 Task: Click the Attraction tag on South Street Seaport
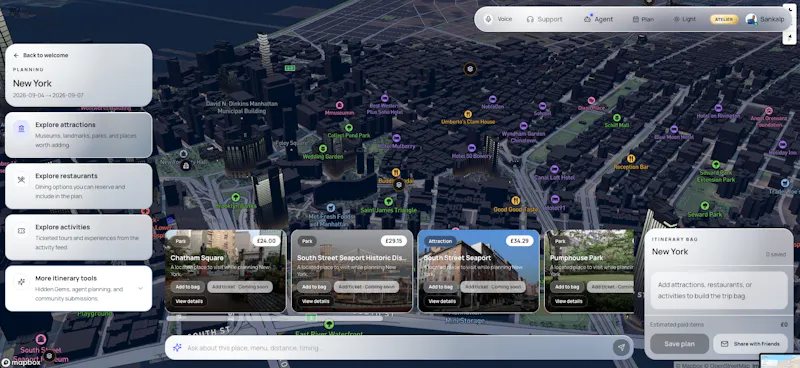(x=440, y=241)
